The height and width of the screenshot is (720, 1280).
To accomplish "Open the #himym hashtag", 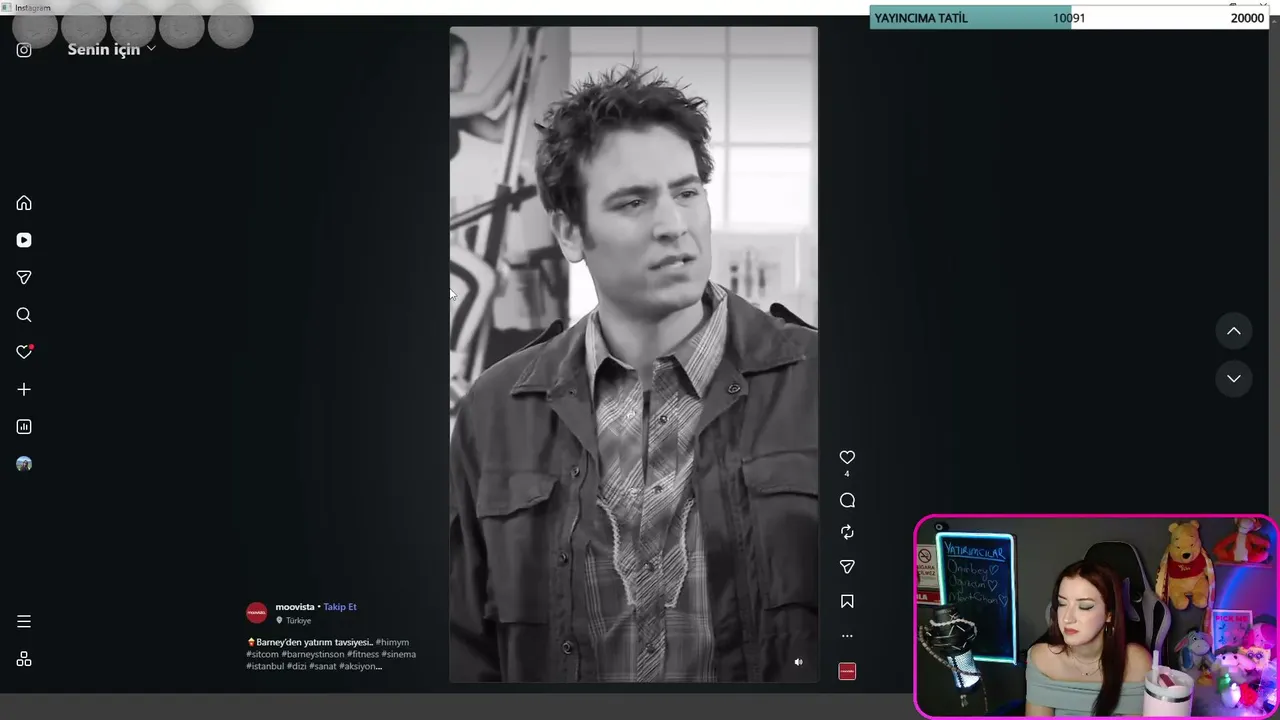I will [x=392, y=642].
